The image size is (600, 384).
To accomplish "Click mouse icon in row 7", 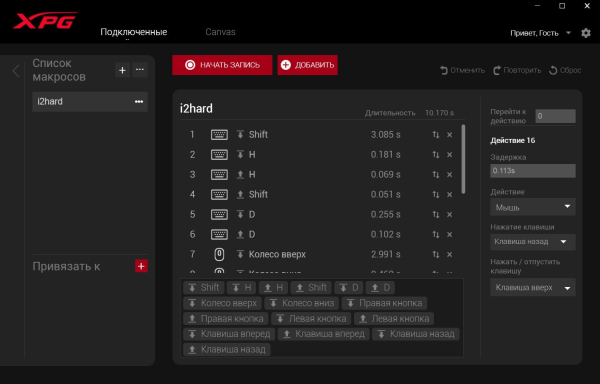I will [219, 254].
